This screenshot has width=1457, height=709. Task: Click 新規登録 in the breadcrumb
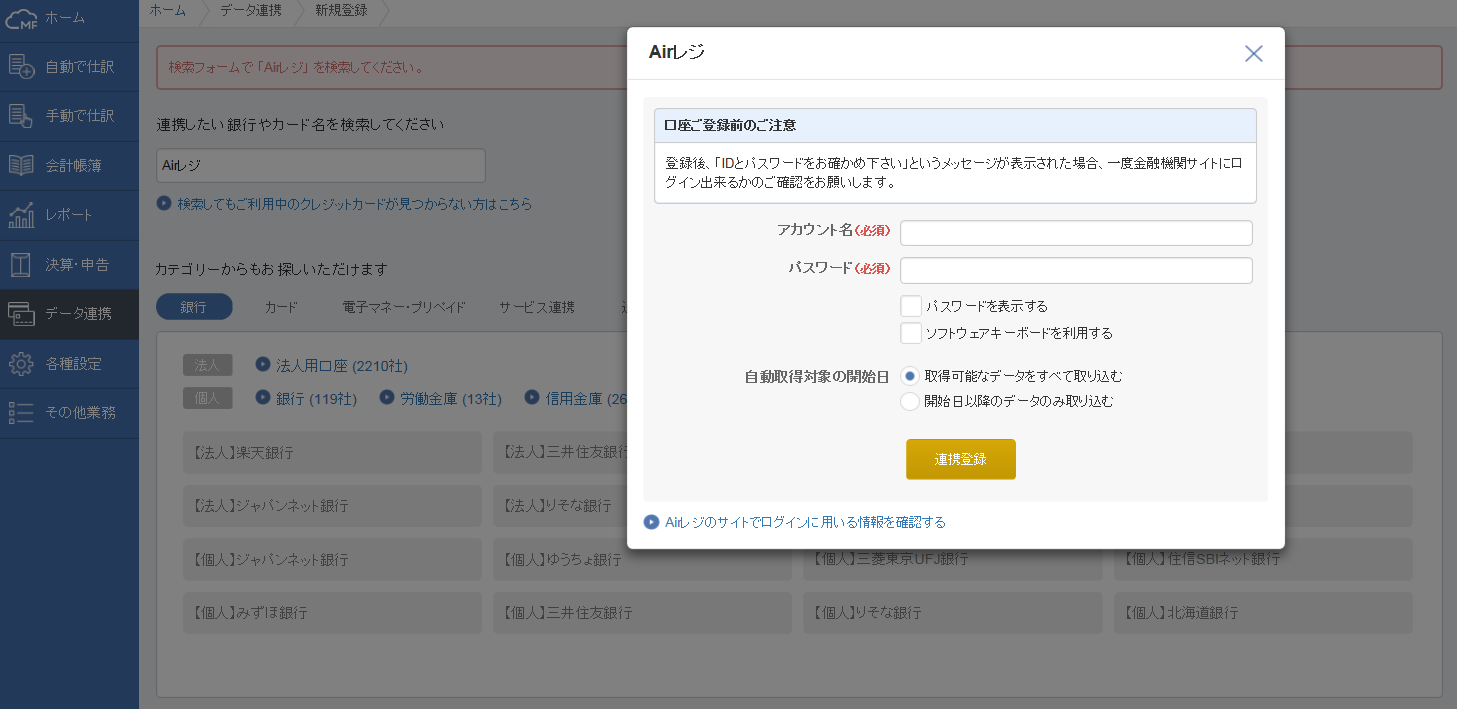click(x=341, y=9)
